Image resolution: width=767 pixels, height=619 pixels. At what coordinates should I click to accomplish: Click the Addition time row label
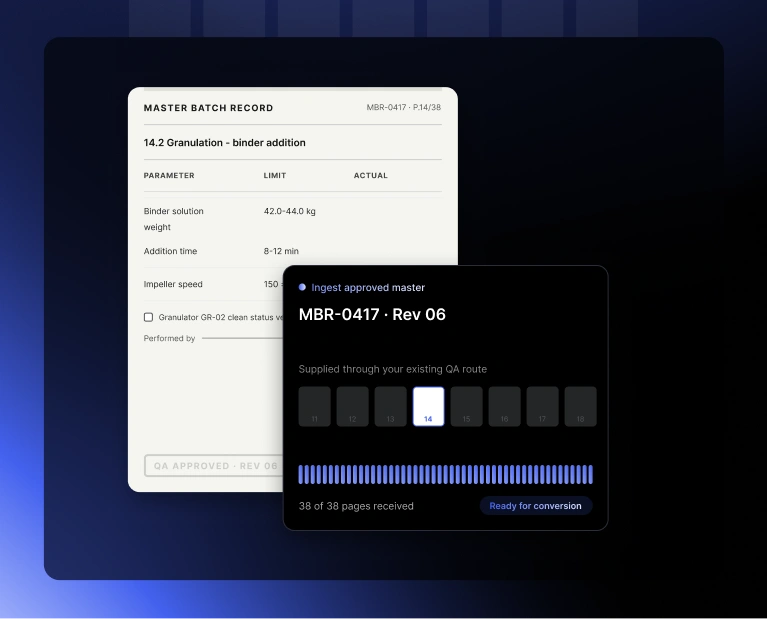coord(170,251)
